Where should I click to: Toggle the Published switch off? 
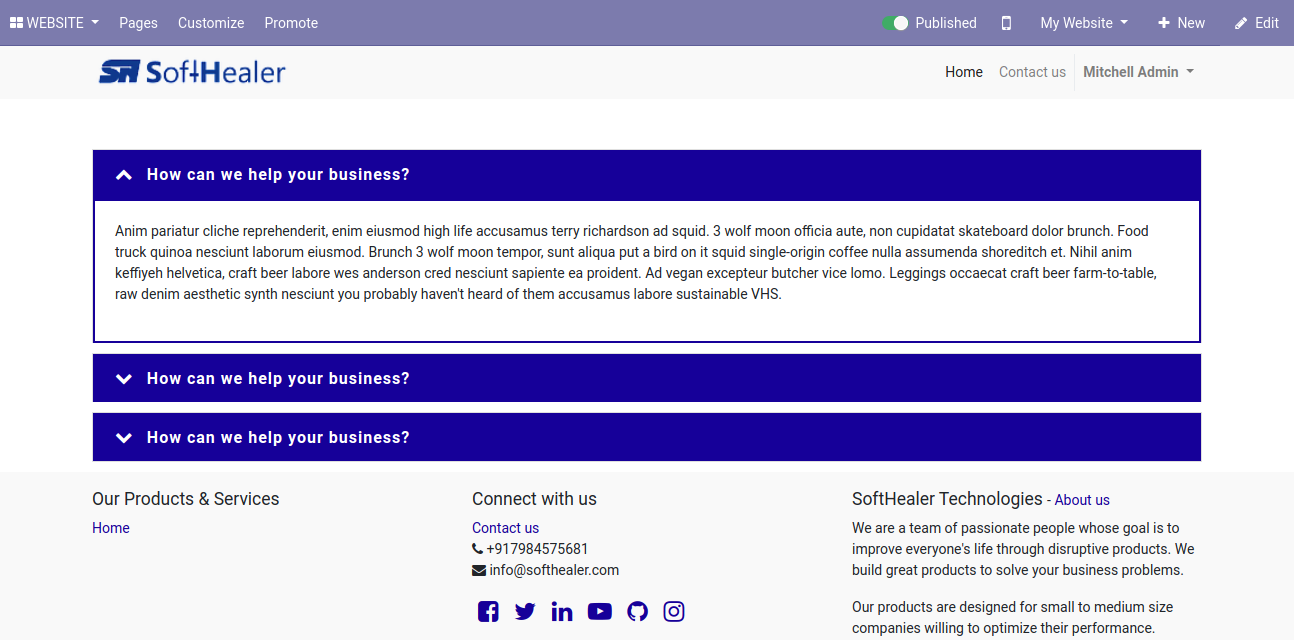[895, 23]
